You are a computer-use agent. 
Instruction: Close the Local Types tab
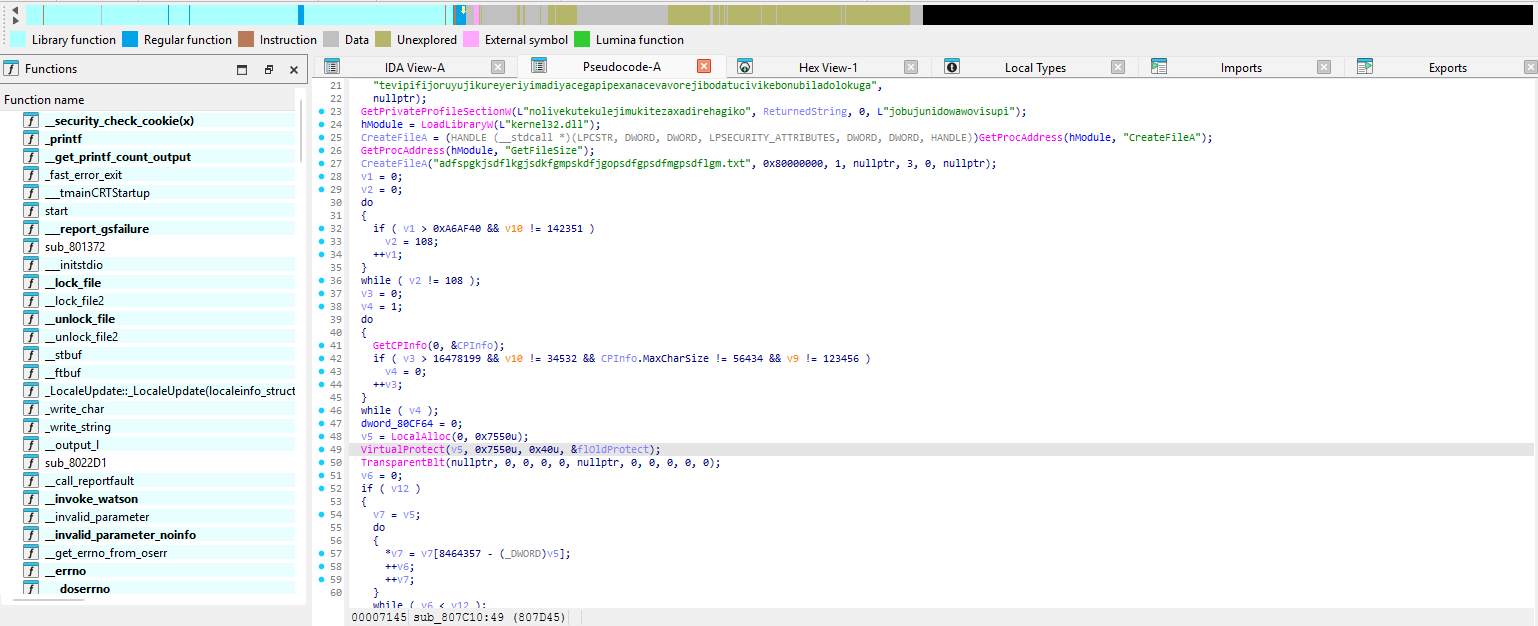[x=1118, y=67]
